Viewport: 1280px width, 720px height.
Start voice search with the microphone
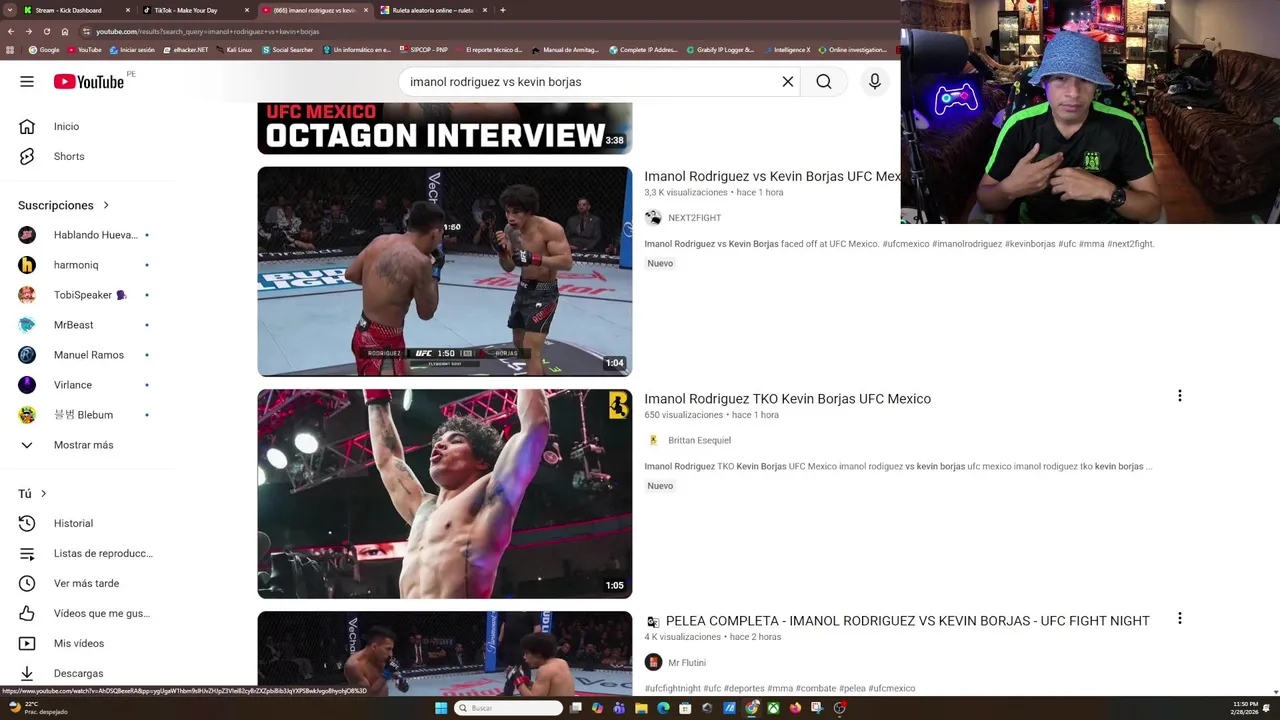875,82
